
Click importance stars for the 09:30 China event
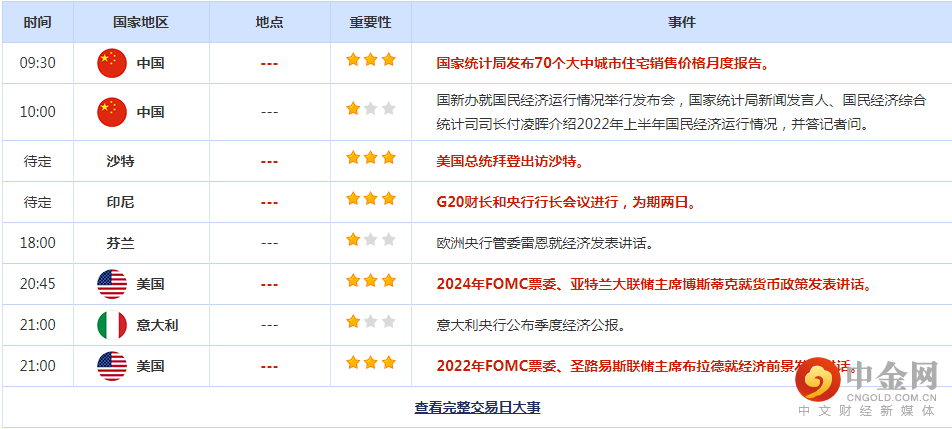[370, 59]
